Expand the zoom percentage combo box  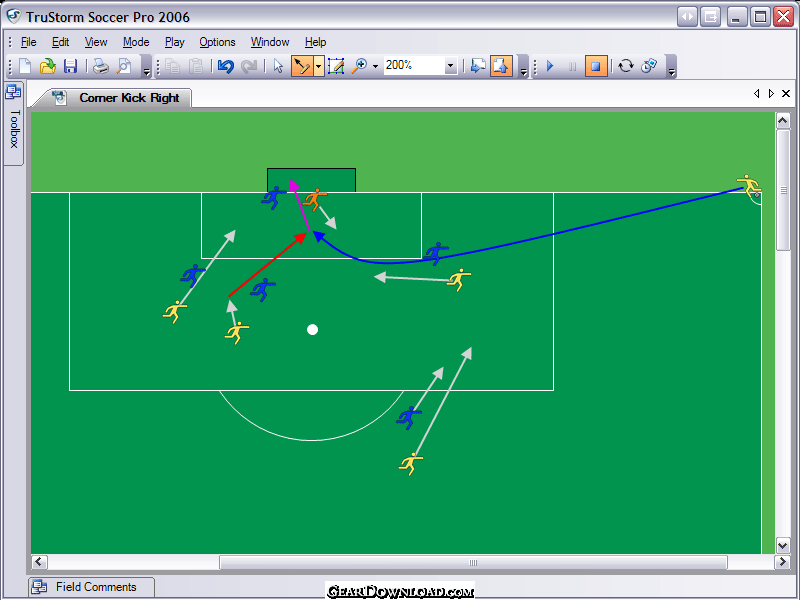tap(451, 65)
